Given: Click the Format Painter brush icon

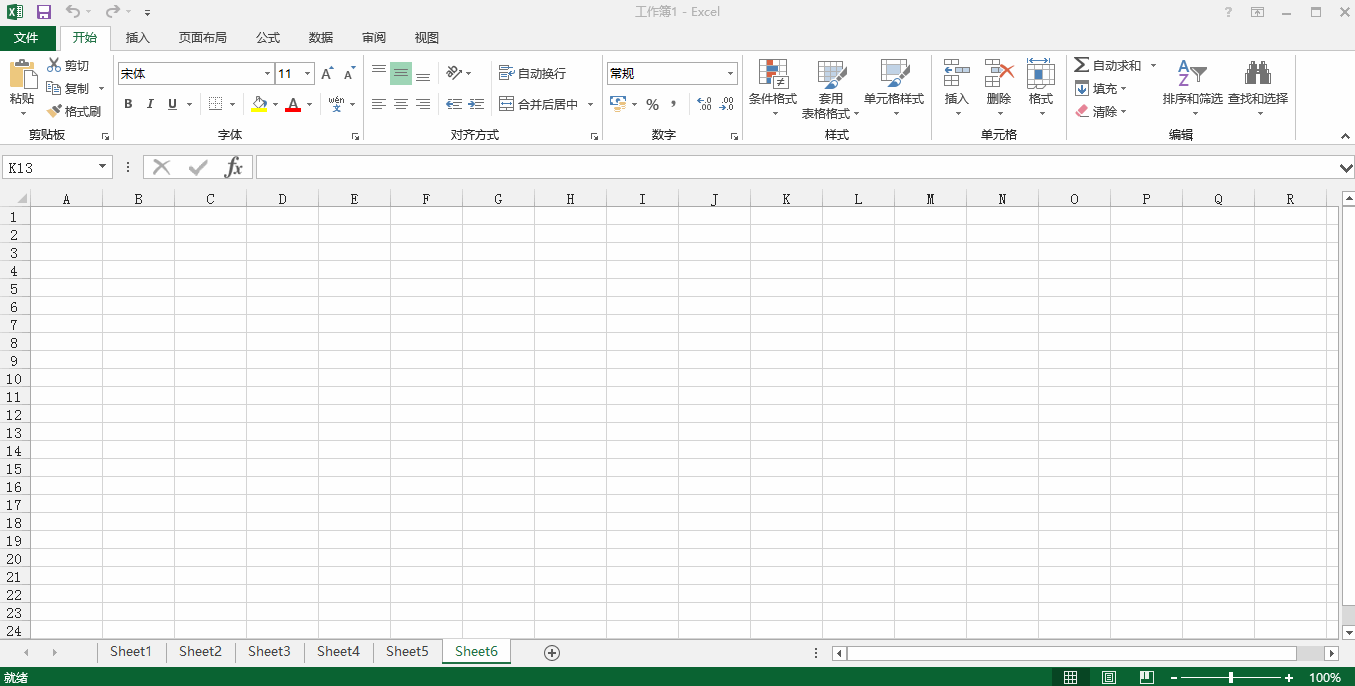Looking at the screenshot, I should (x=55, y=111).
